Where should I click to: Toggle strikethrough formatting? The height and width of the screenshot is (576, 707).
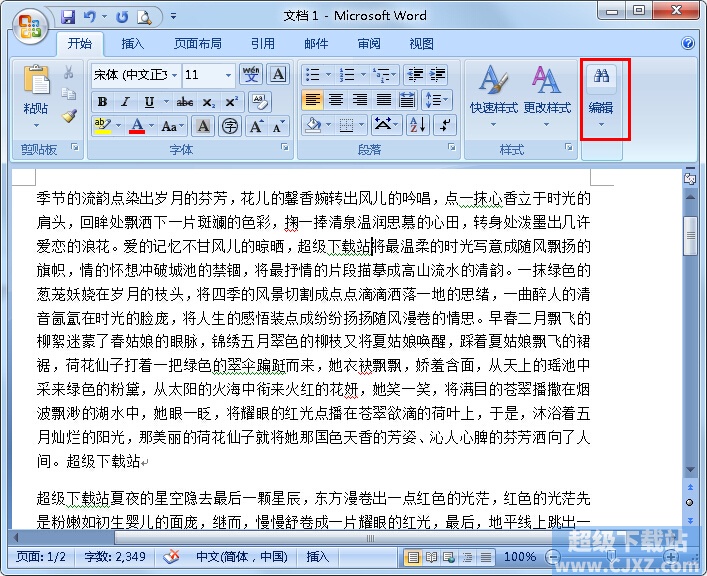pos(185,102)
